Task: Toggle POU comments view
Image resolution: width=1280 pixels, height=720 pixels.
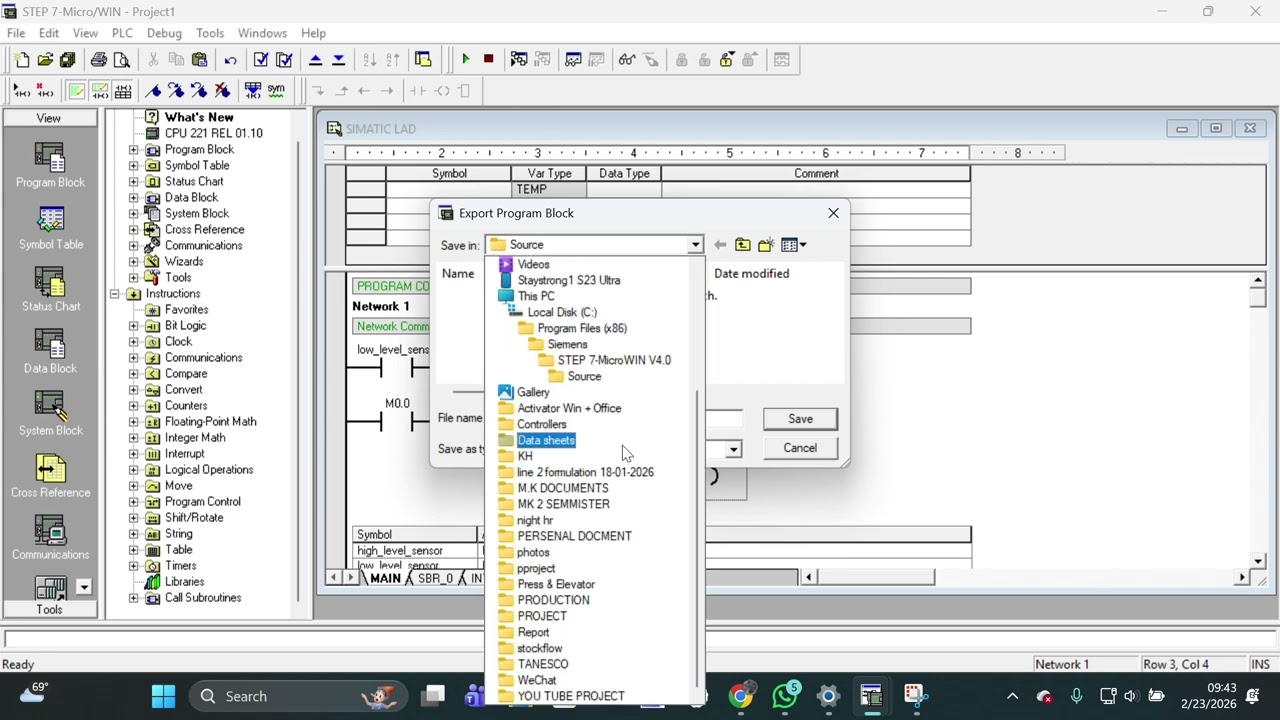Action: point(76,91)
